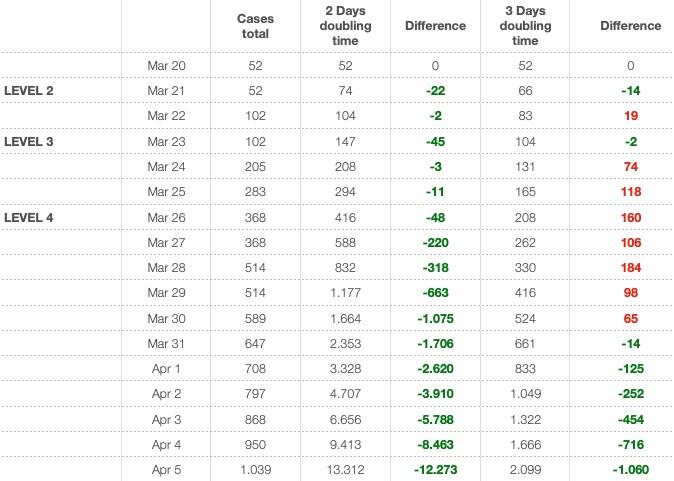
Task: Select the cases total value 1.039
Action: click(256, 469)
